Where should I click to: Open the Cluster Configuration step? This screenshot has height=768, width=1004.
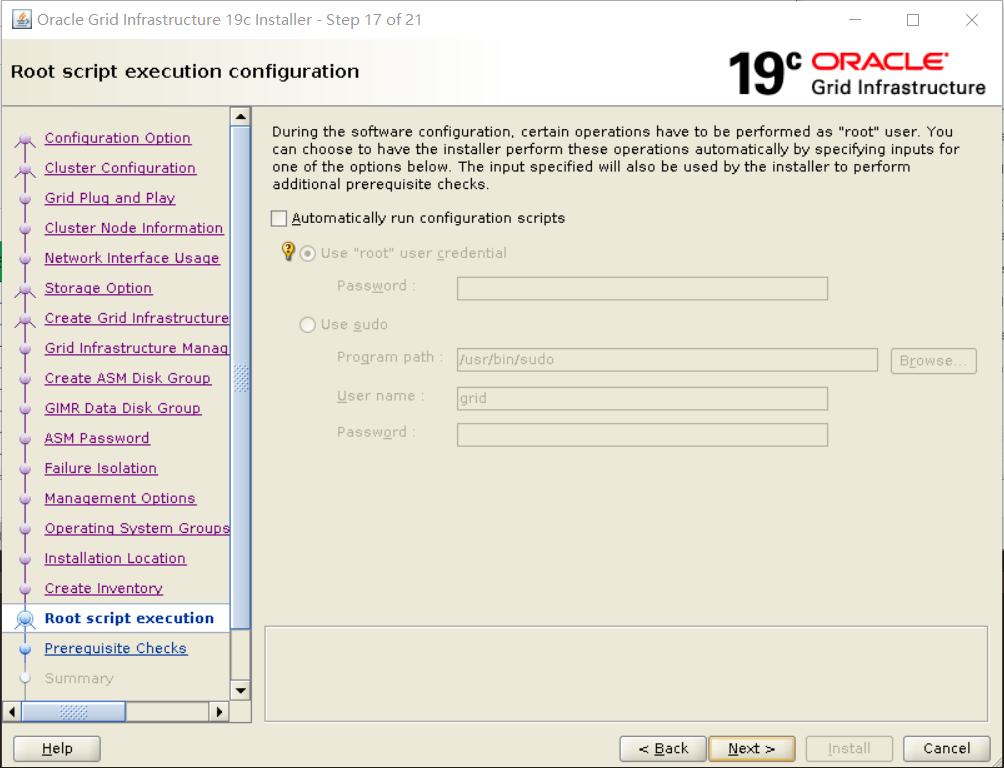click(x=120, y=168)
